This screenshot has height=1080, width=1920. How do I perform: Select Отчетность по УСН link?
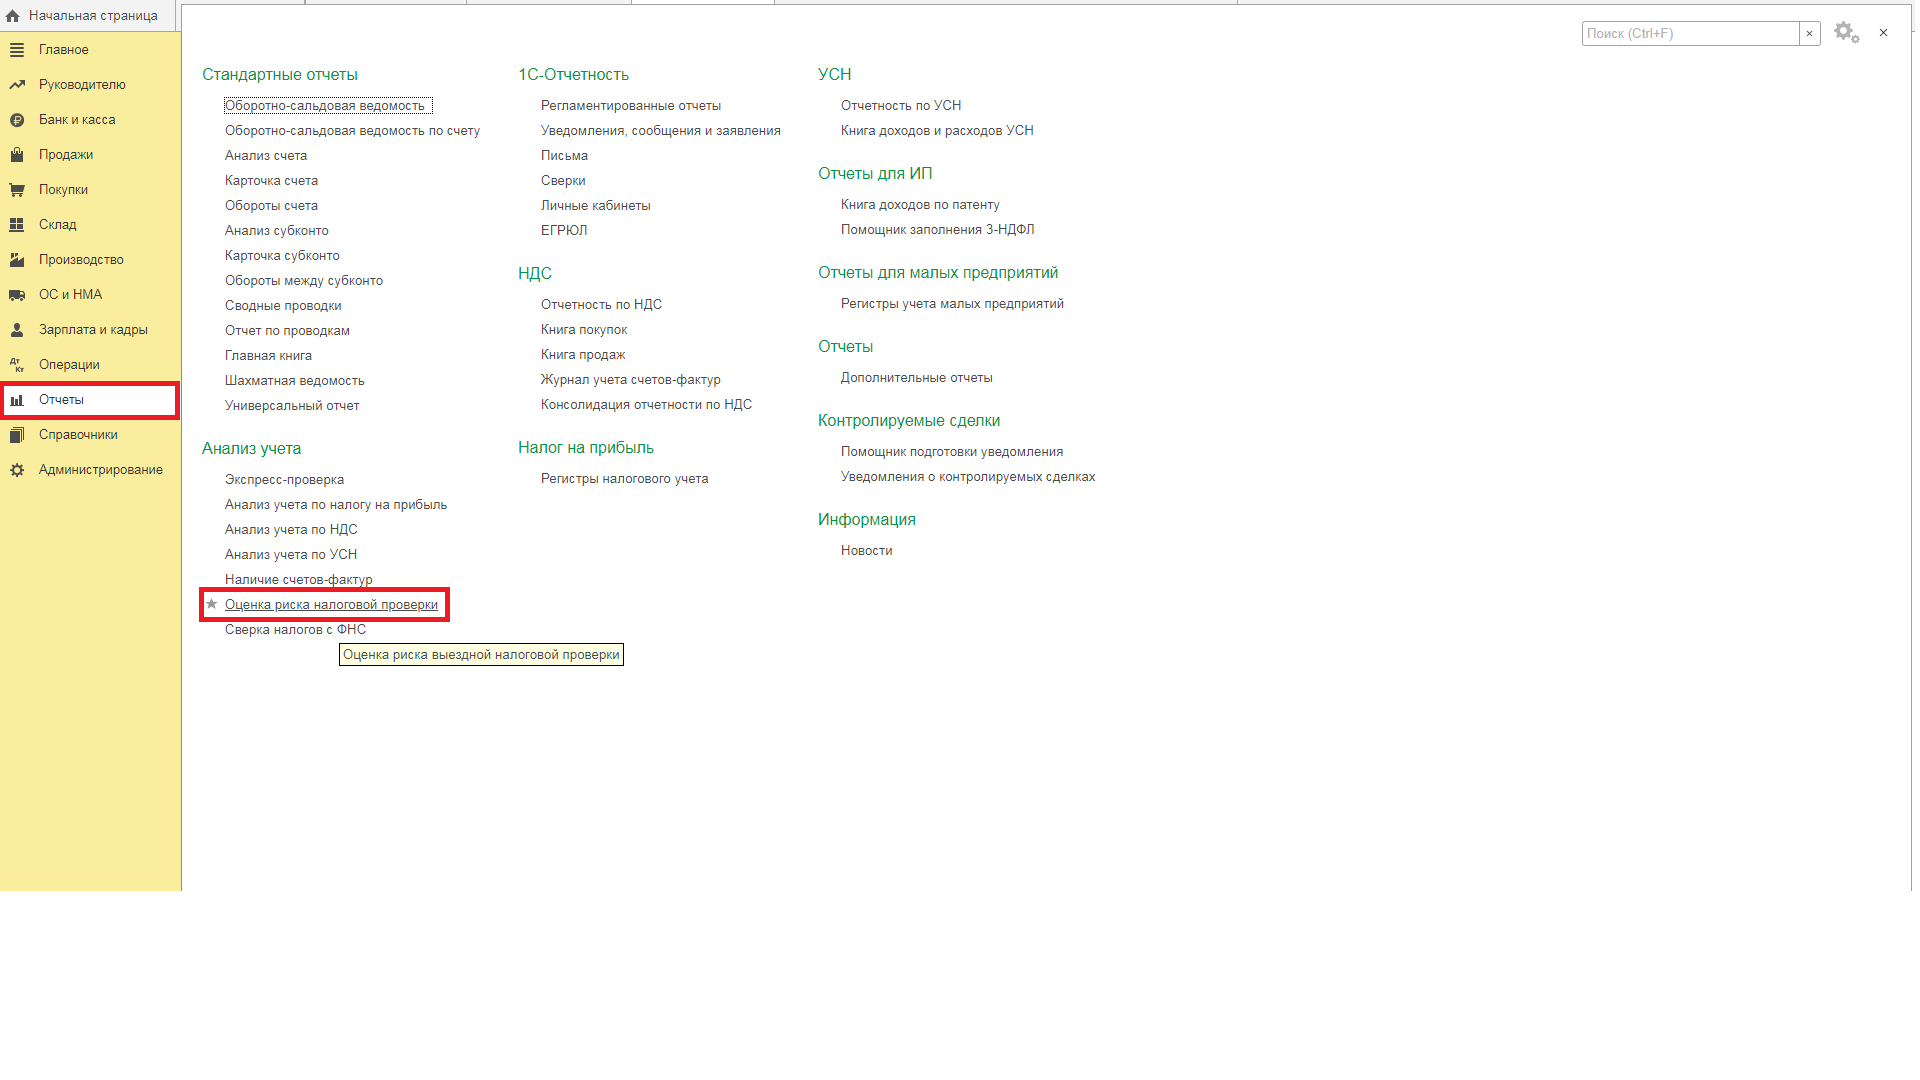(901, 104)
